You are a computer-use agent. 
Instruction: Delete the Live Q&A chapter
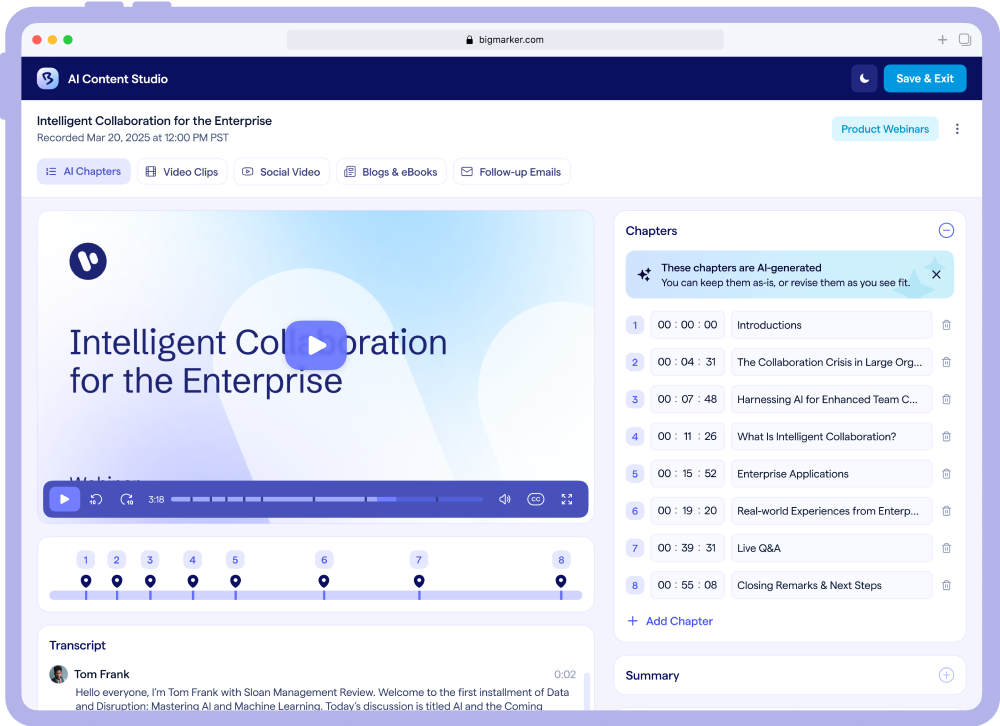coord(946,548)
